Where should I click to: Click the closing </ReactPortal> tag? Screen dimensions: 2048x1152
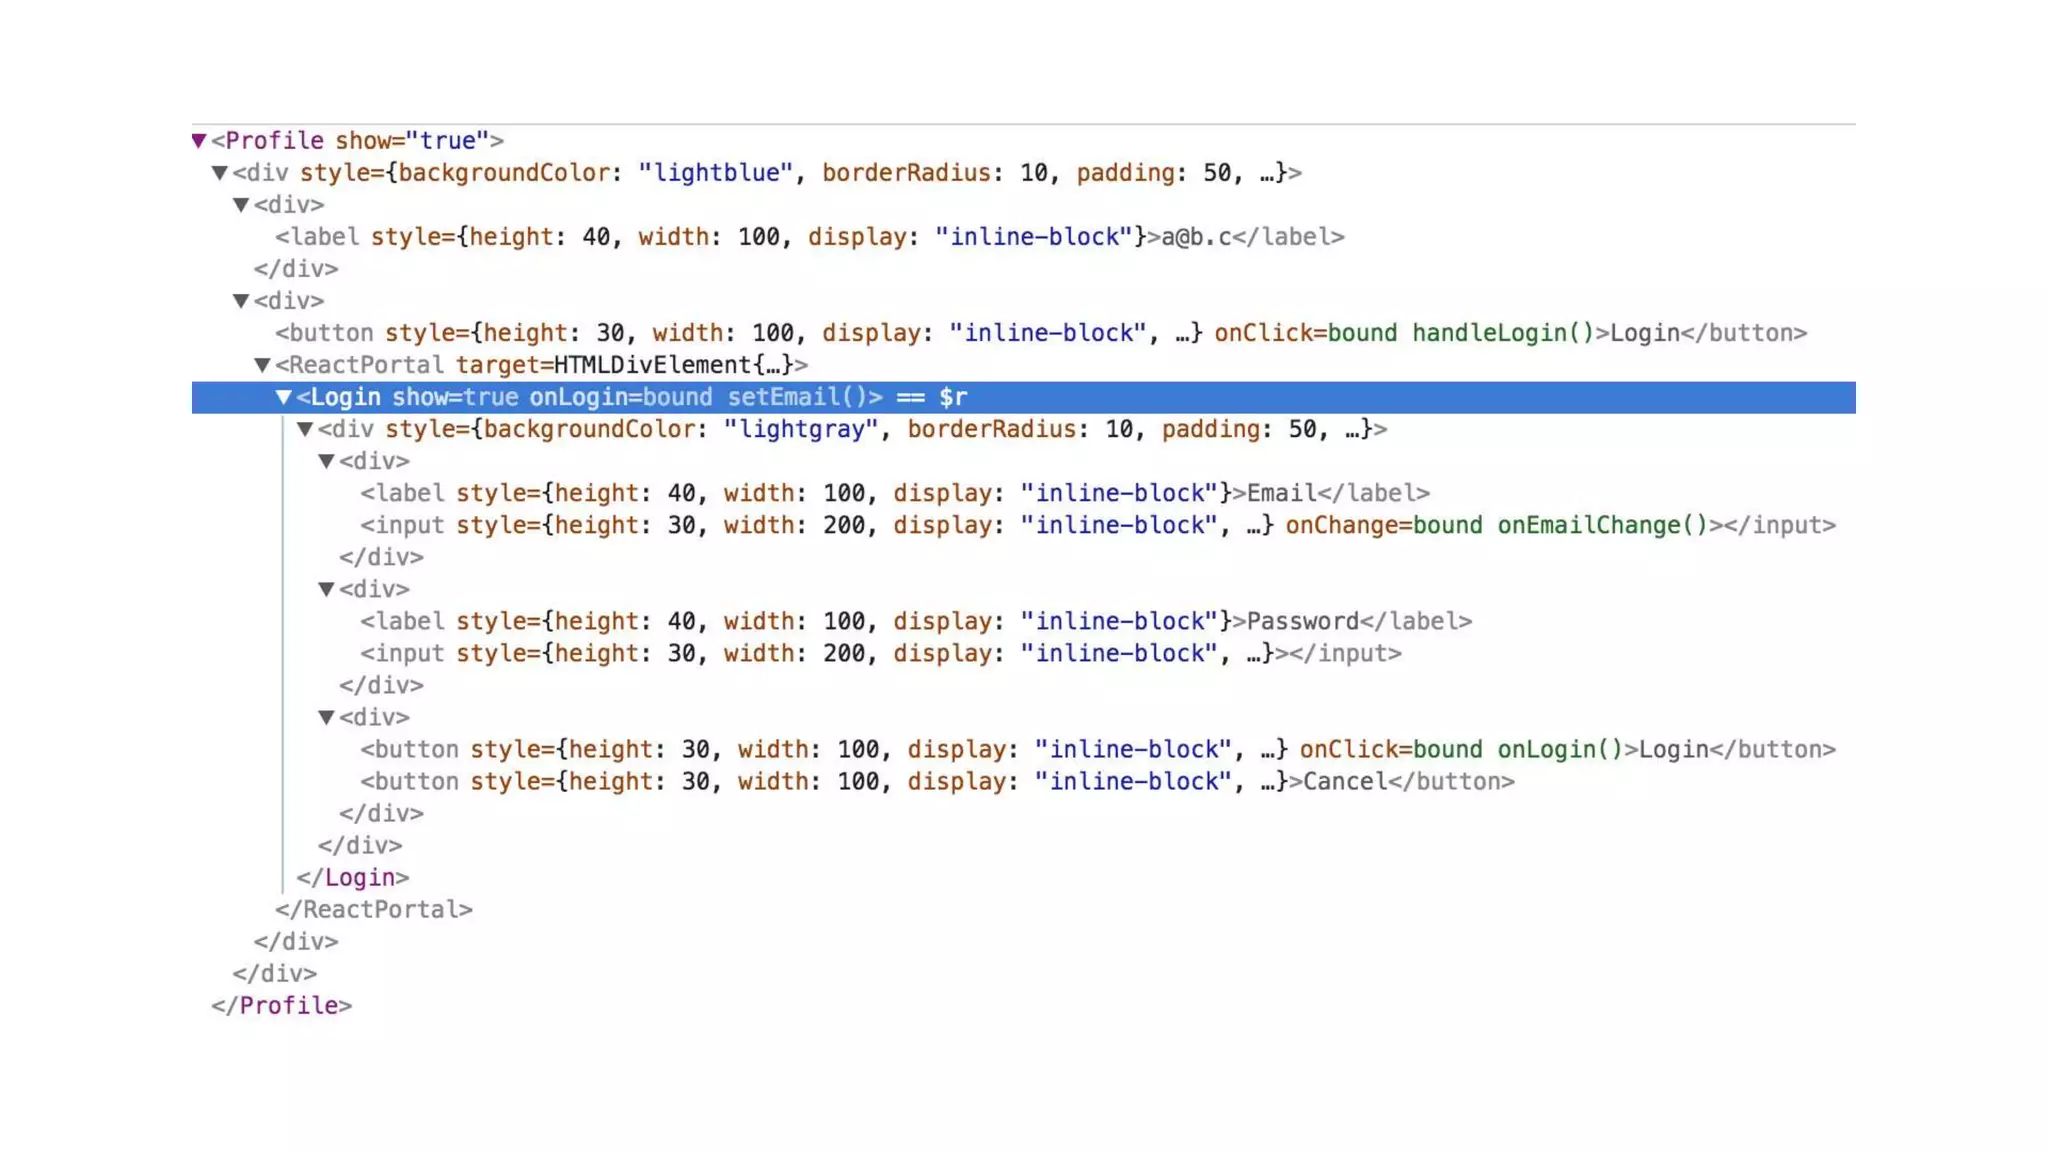tap(373, 909)
